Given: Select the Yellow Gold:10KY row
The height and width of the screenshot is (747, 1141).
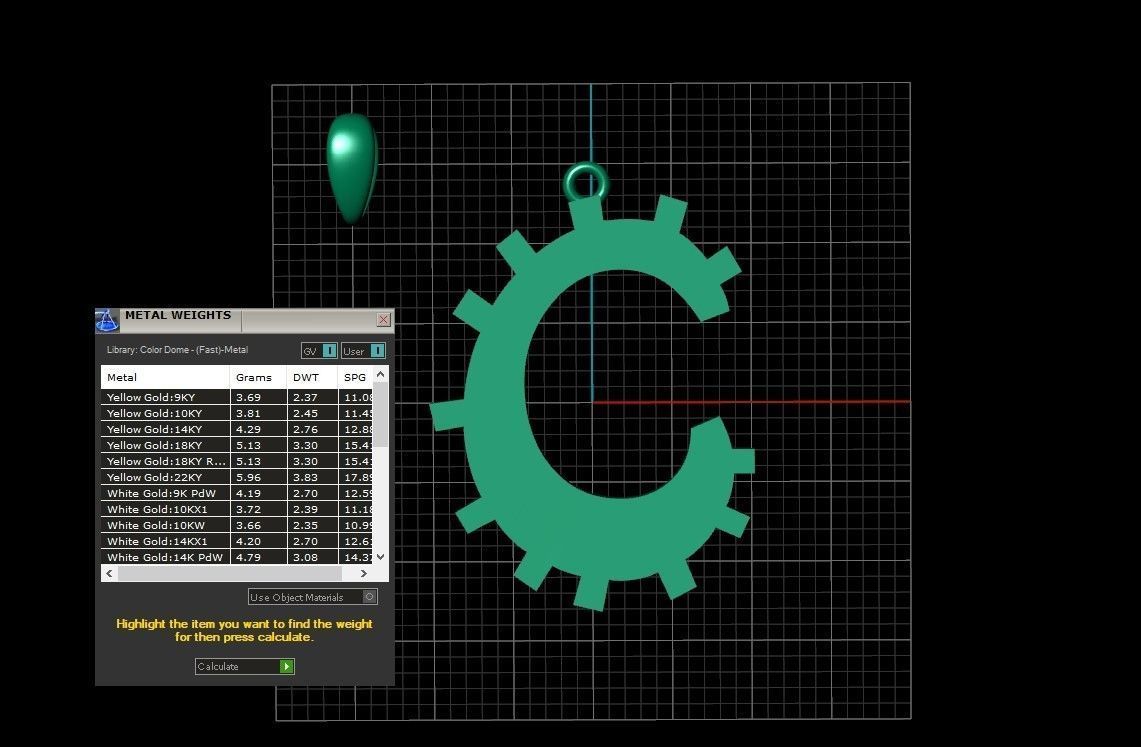Looking at the screenshot, I should click(x=237, y=413).
